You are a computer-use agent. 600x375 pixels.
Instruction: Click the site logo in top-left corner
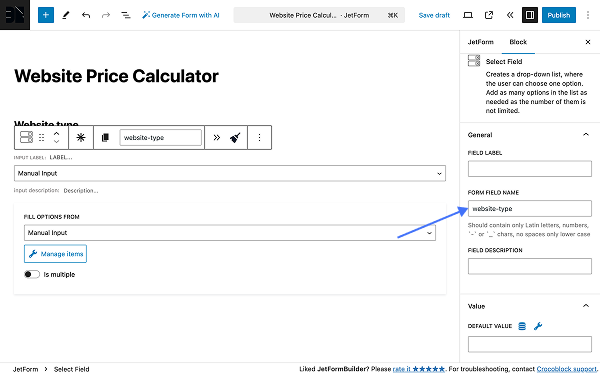(x=15, y=15)
